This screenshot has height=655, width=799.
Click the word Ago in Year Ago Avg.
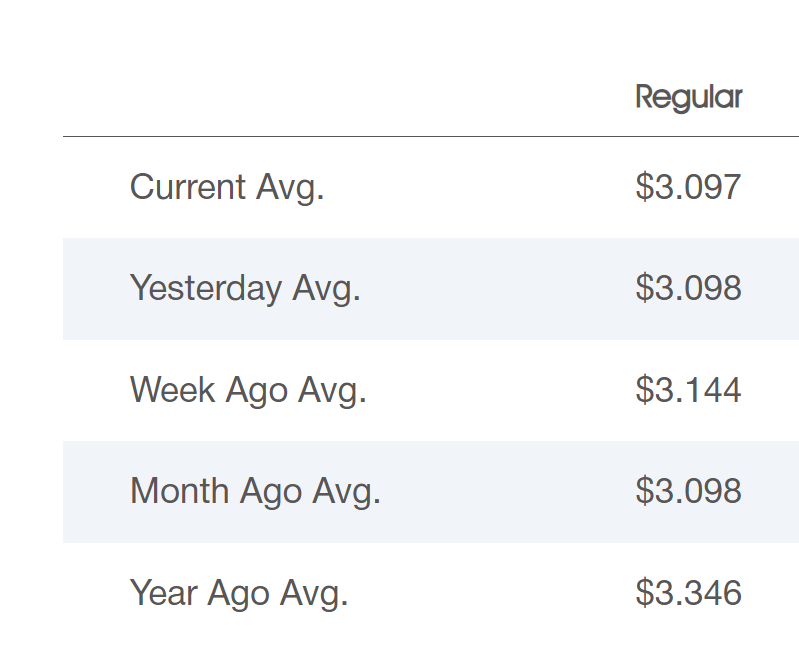pyautogui.click(x=238, y=595)
